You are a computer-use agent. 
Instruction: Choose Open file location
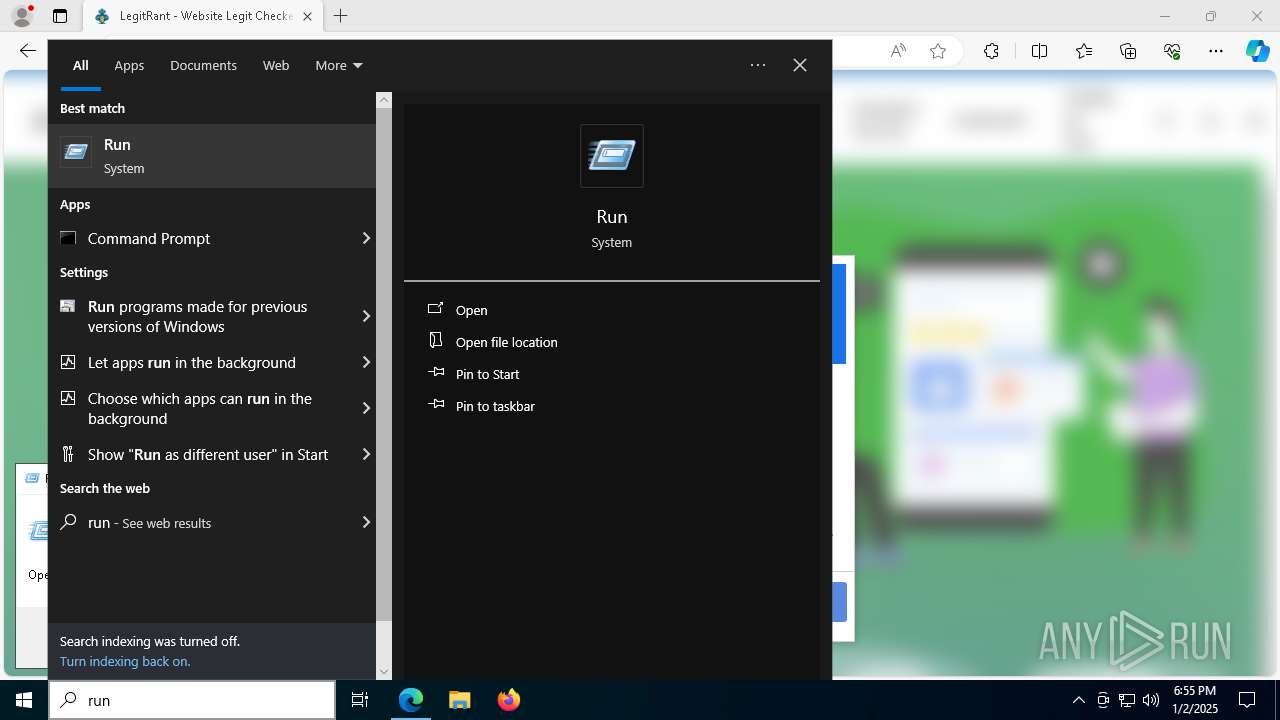506,342
